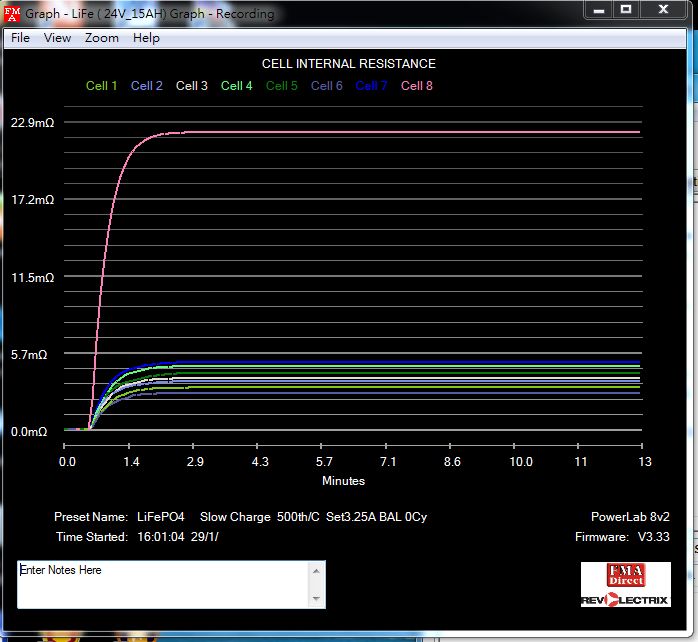Toggle the Cell 2 legend label
This screenshot has height=642, width=698.
tap(147, 86)
